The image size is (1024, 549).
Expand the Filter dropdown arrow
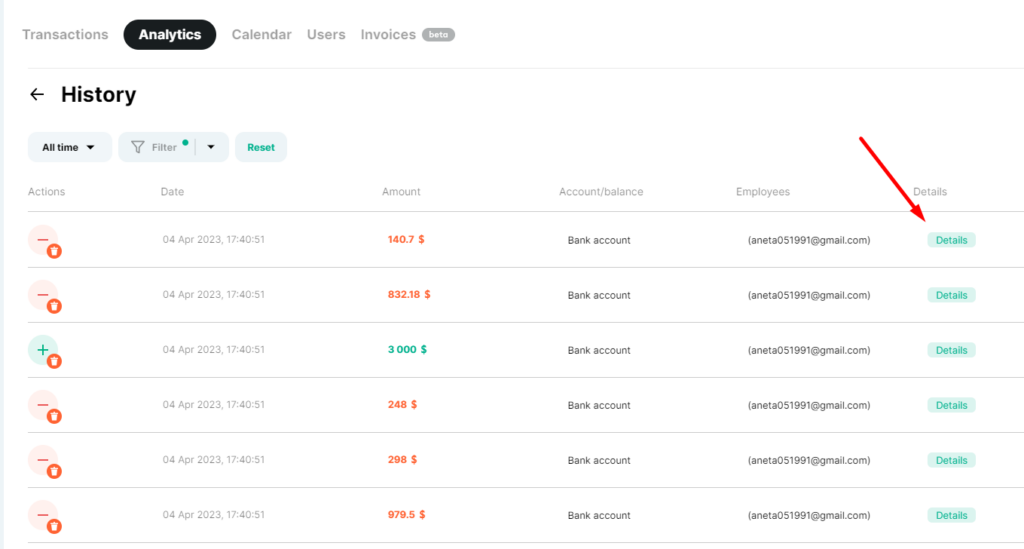pyautogui.click(x=211, y=148)
